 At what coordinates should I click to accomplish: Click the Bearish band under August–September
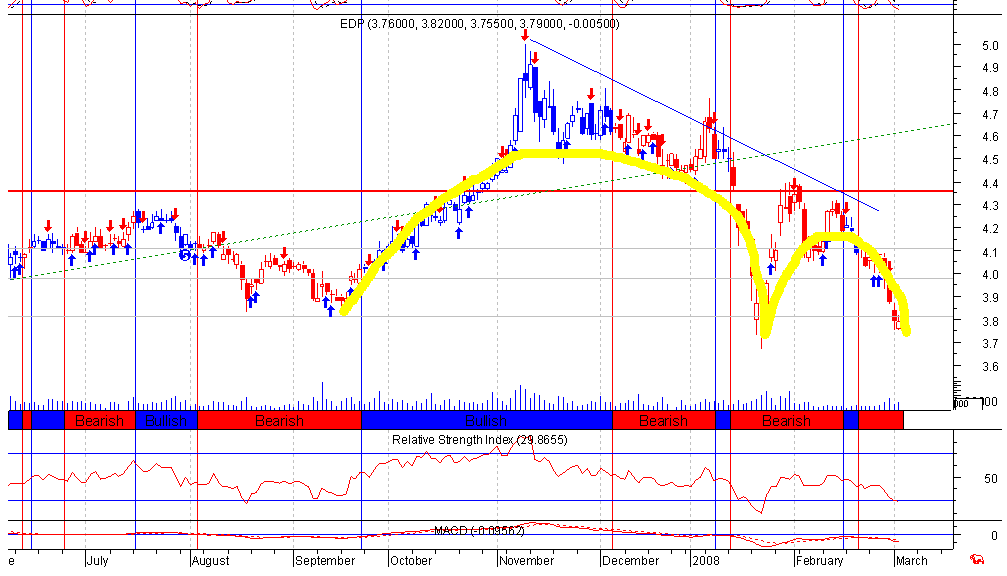pyautogui.click(x=279, y=421)
